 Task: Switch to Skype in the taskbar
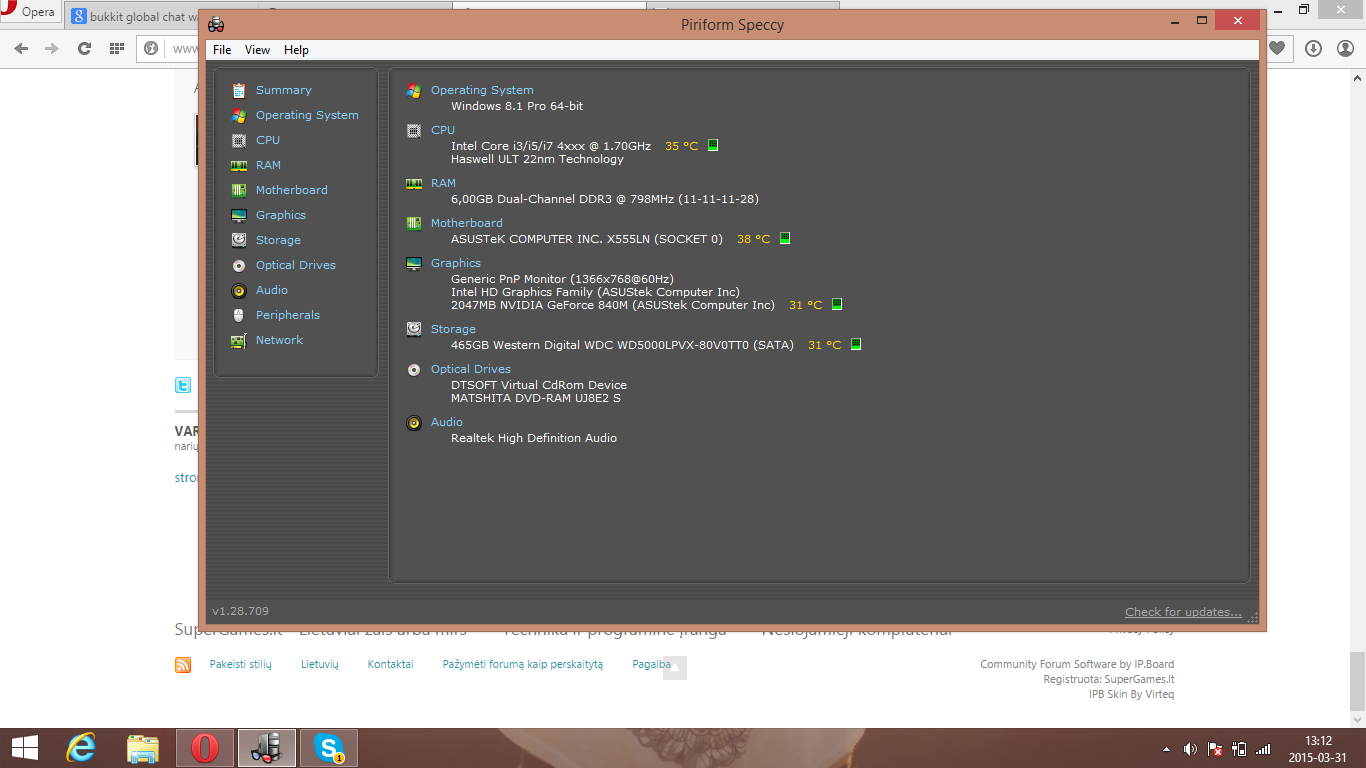click(329, 748)
